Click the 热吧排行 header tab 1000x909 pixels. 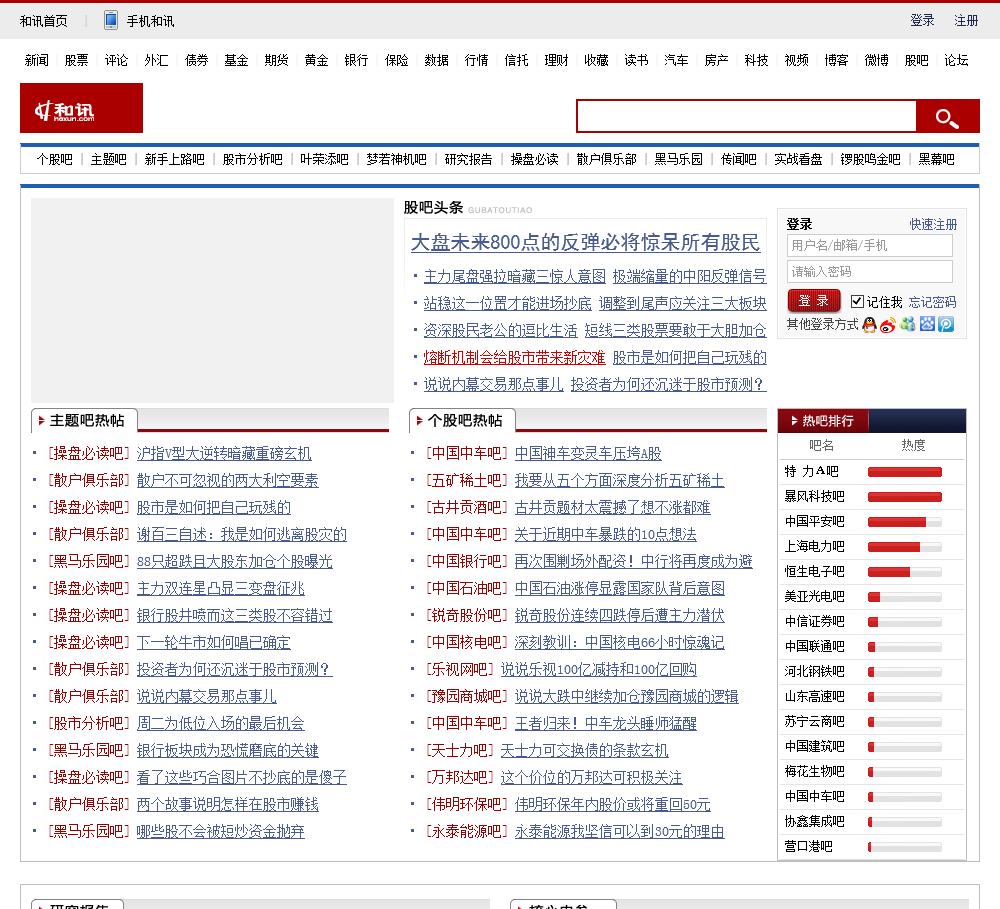[x=823, y=421]
